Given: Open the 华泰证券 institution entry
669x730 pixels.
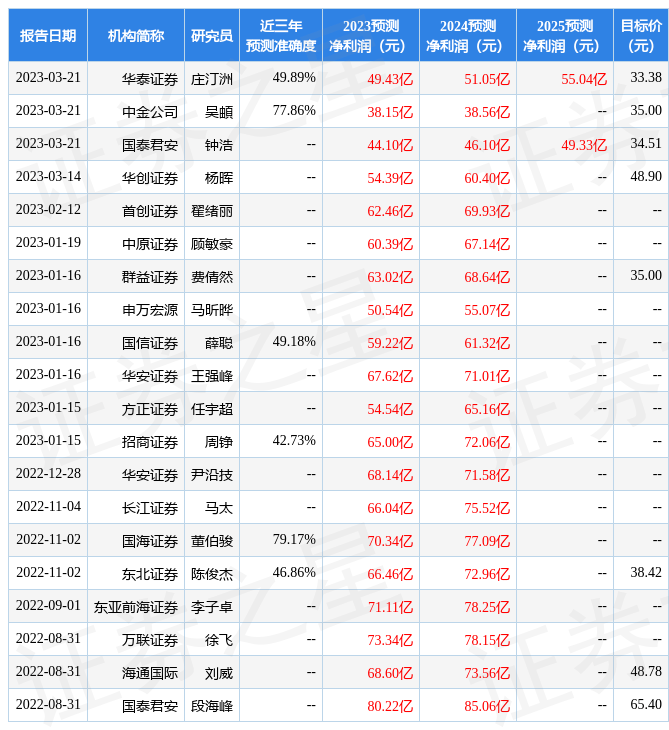Looking at the screenshot, I should 150,79.
